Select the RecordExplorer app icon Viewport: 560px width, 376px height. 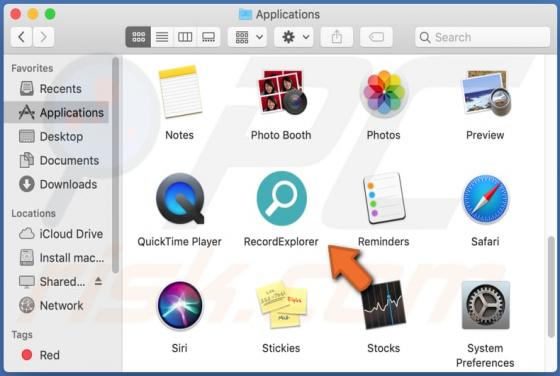tap(281, 199)
